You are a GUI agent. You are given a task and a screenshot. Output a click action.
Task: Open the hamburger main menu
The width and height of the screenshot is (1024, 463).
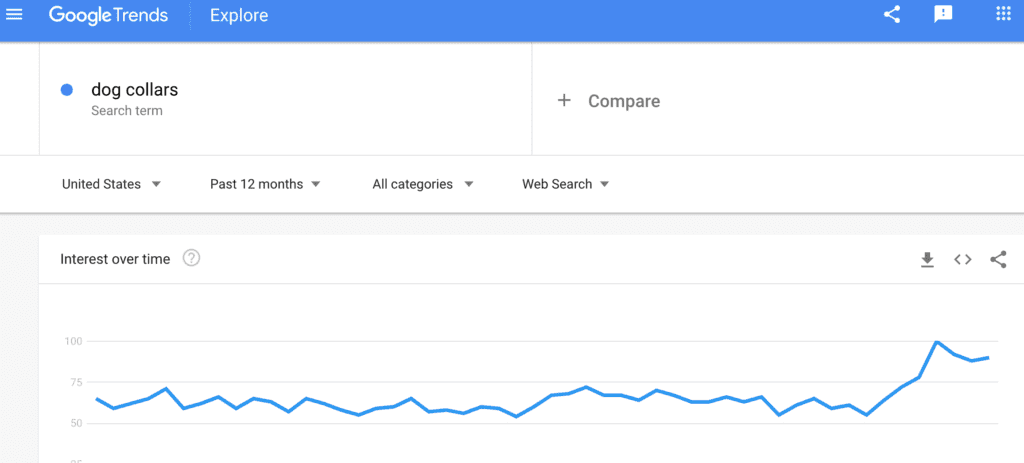coord(14,14)
